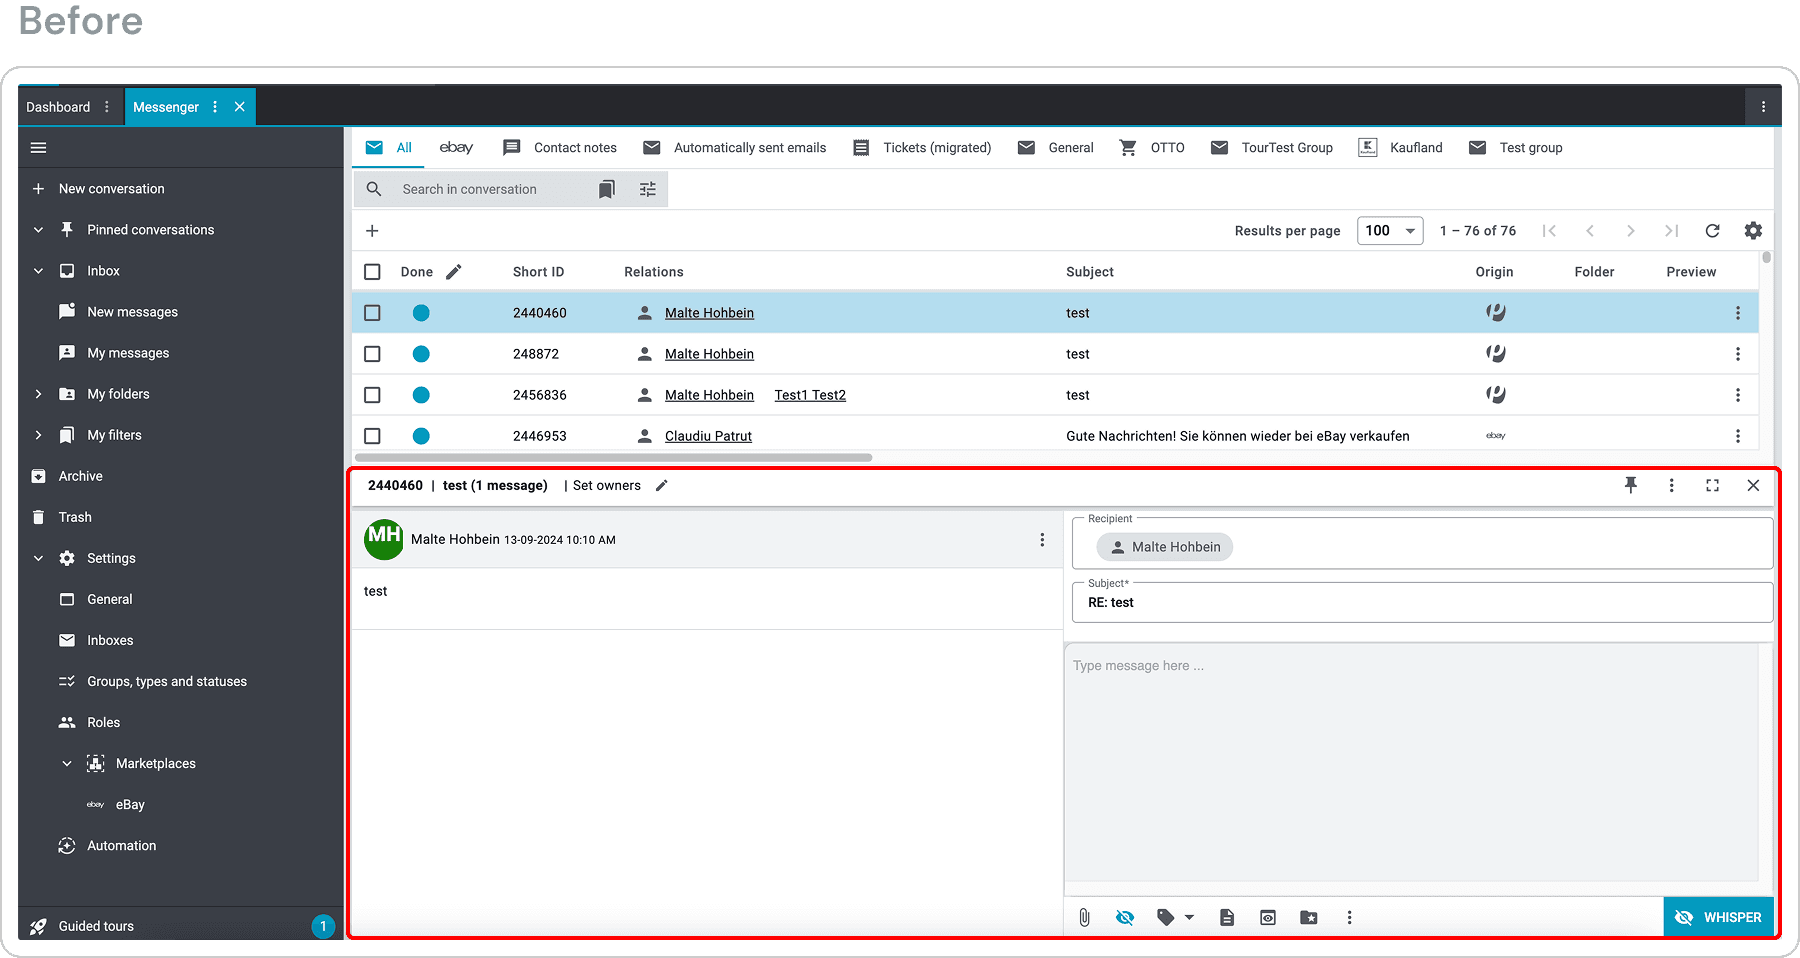Screen dimensions: 1800x958
Task: Click the WHISPER send button
Action: pyautogui.click(x=1719, y=917)
